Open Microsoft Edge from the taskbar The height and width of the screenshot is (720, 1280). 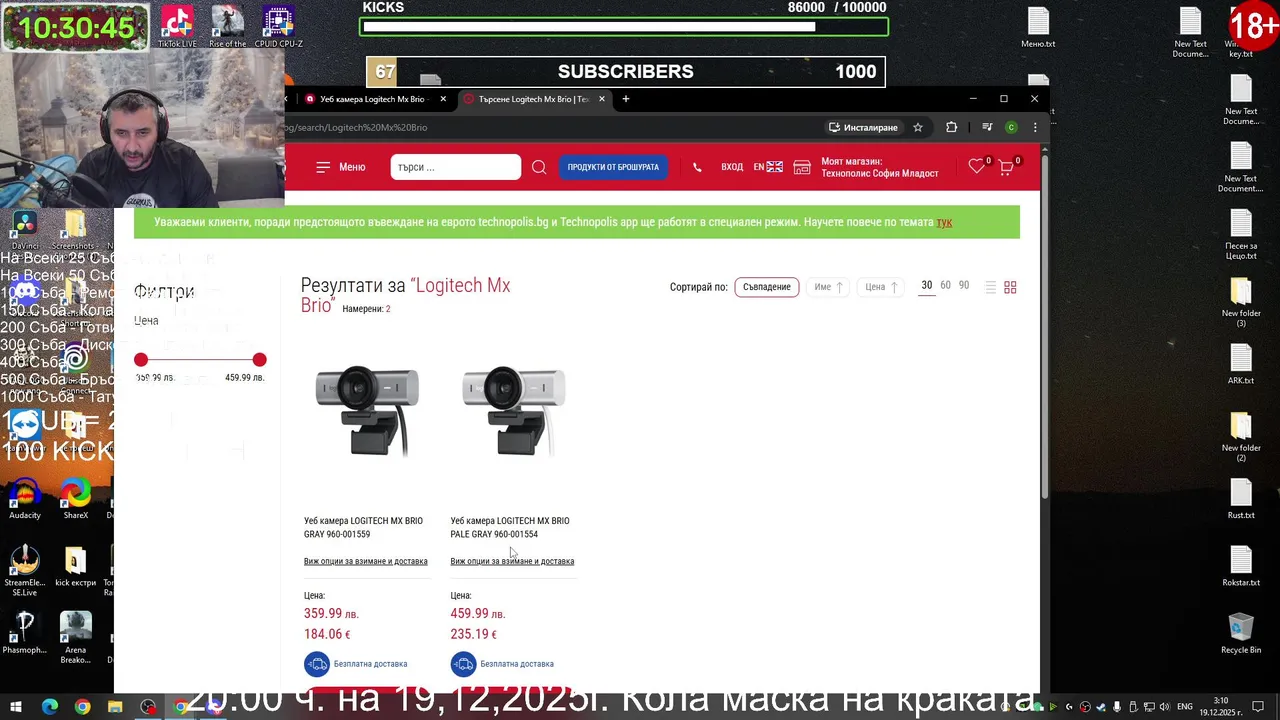pos(50,707)
